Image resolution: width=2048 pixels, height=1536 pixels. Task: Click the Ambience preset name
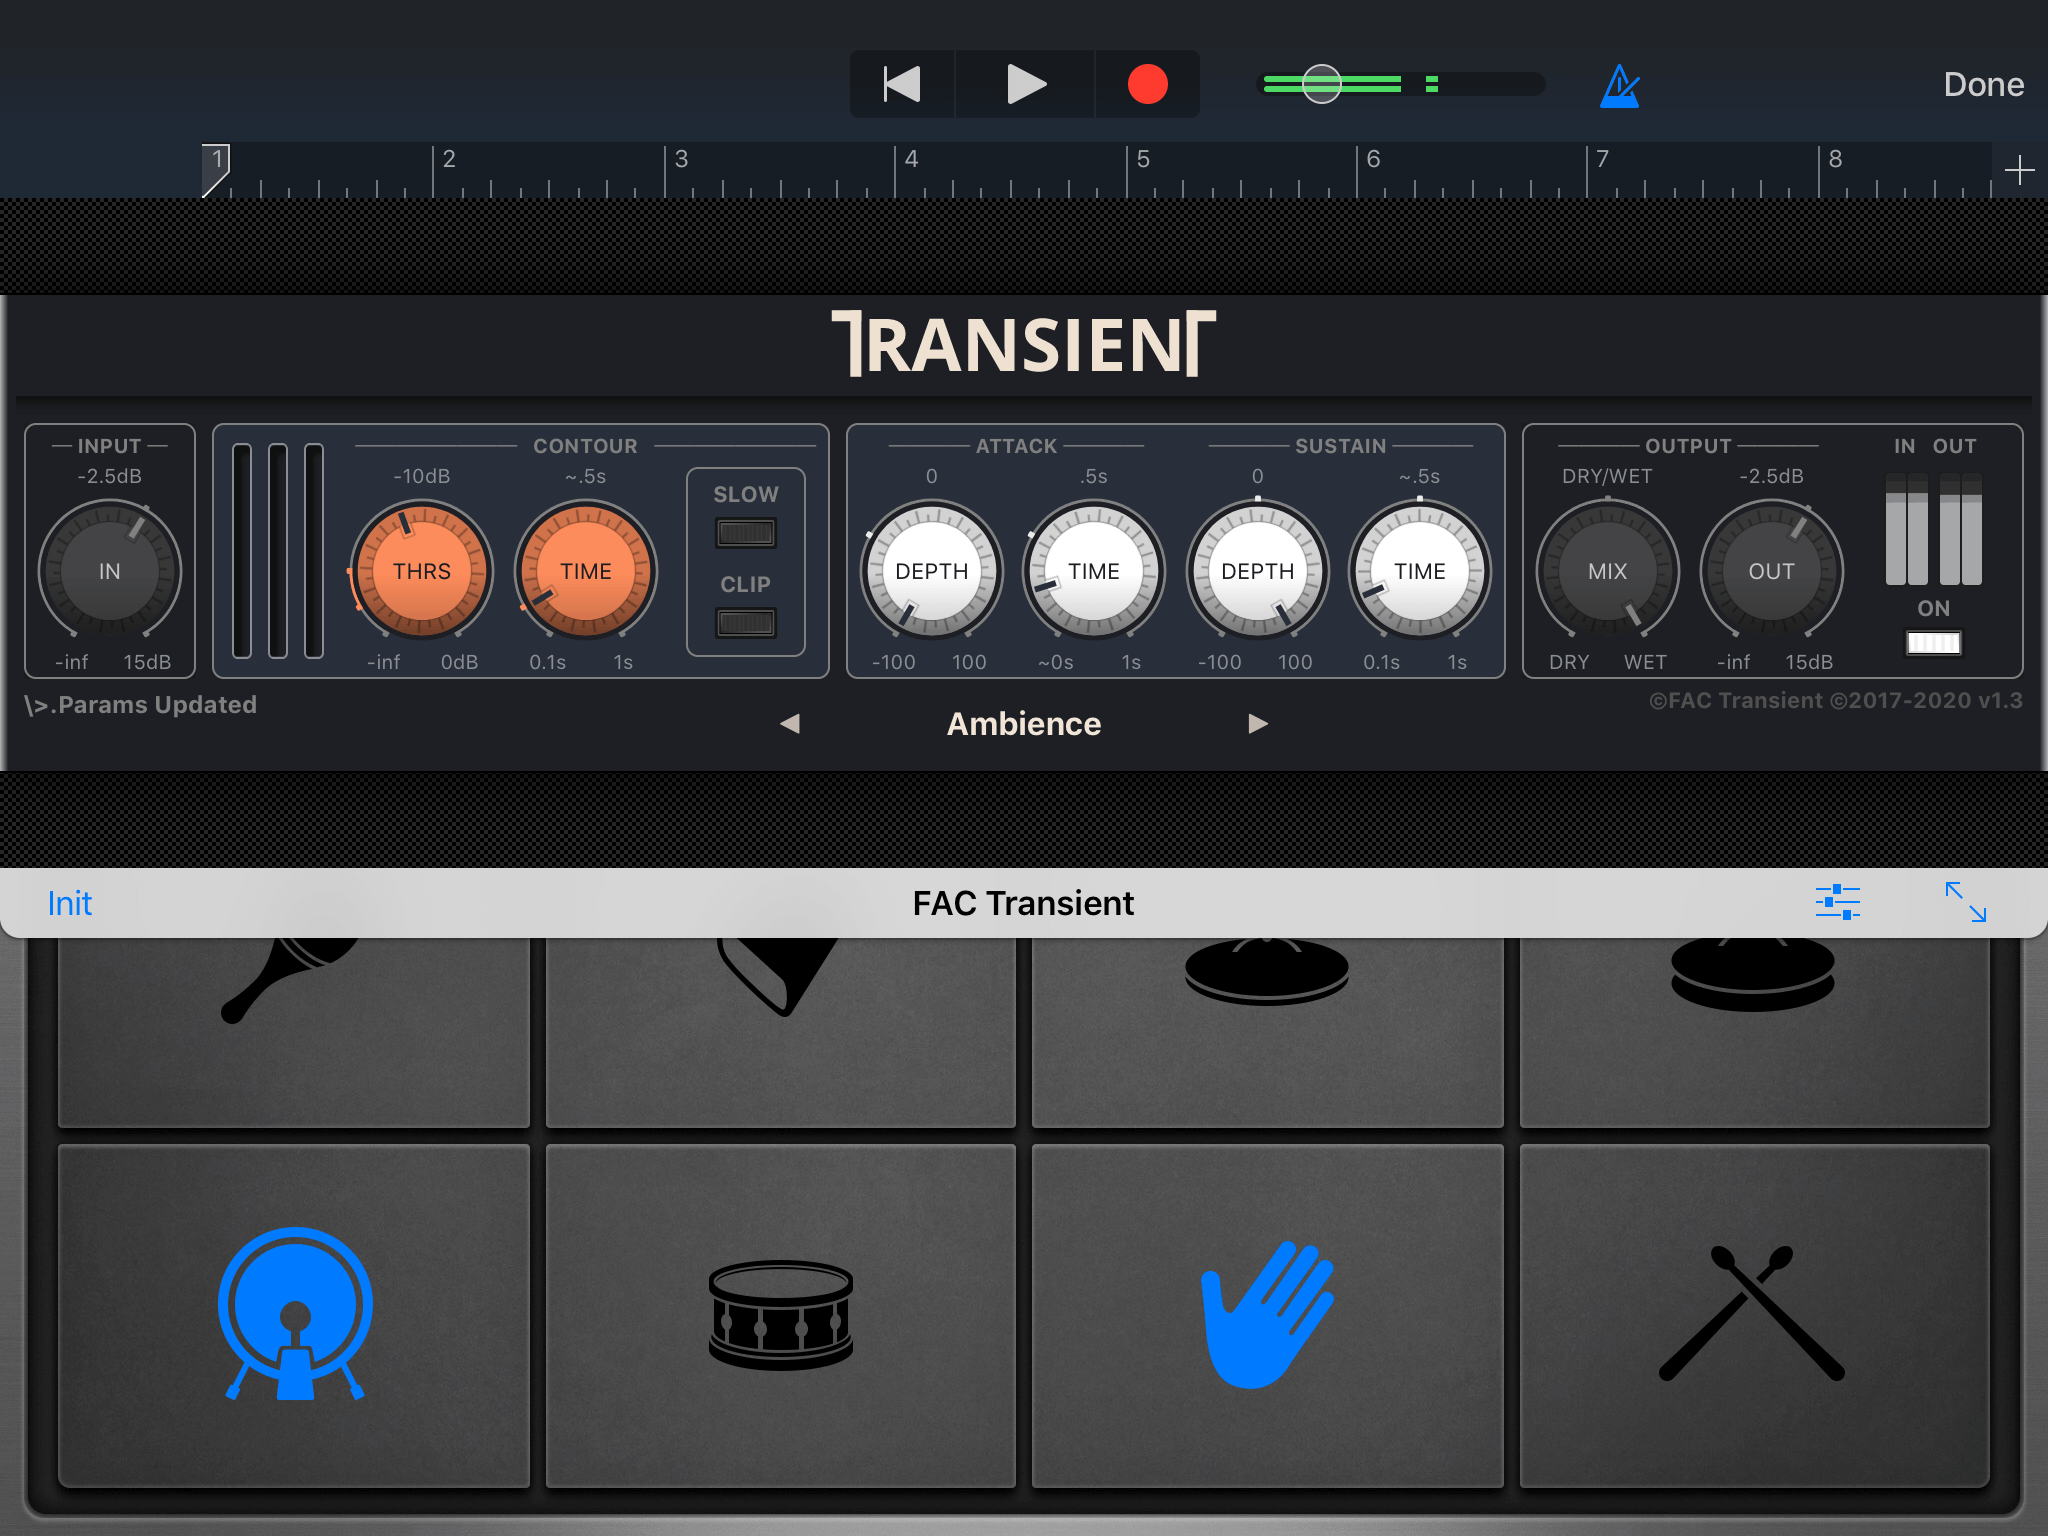[1024, 723]
